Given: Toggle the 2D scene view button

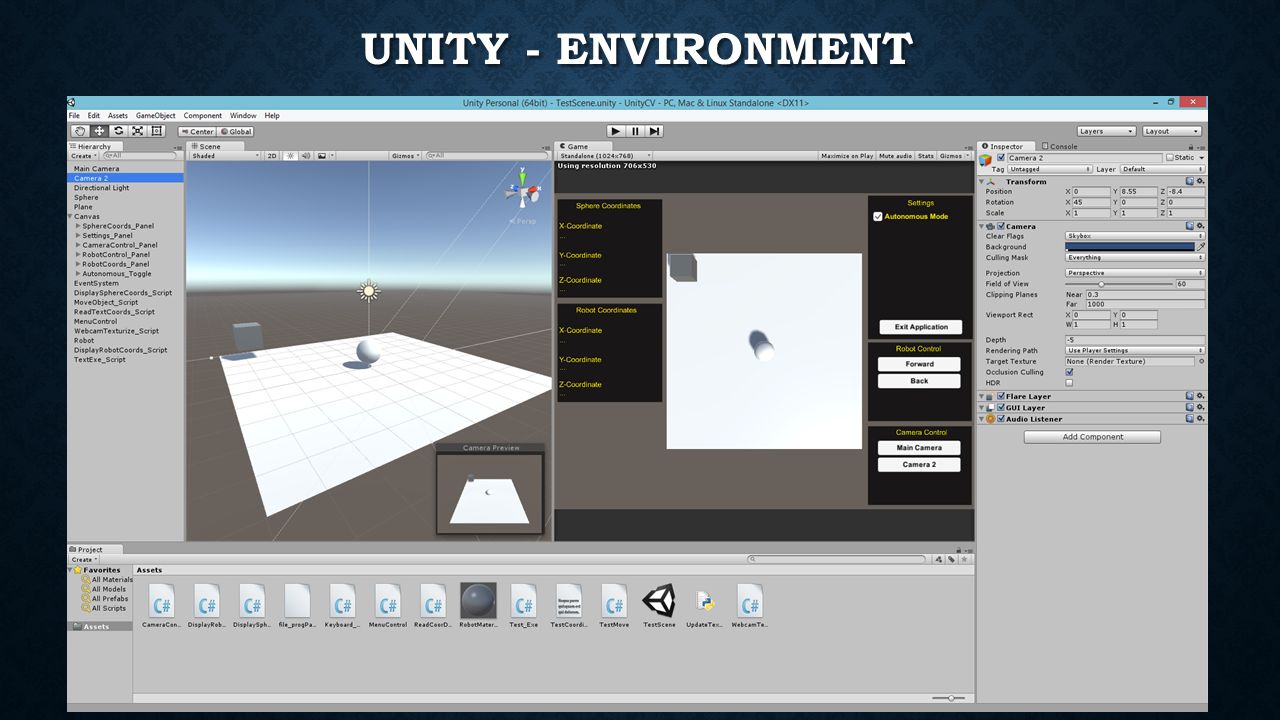Looking at the screenshot, I should [x=272, y=156].
